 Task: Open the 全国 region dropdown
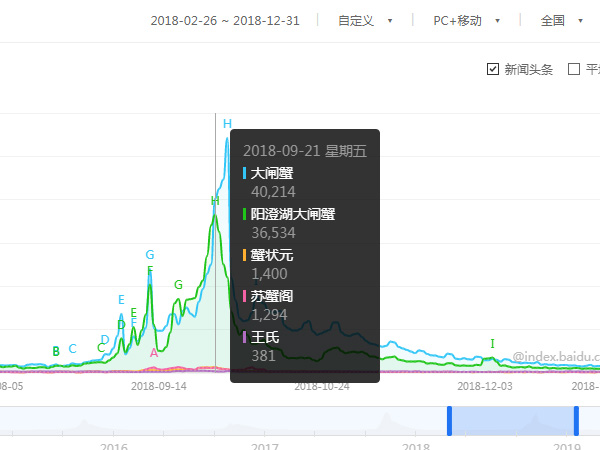[561, 21]
